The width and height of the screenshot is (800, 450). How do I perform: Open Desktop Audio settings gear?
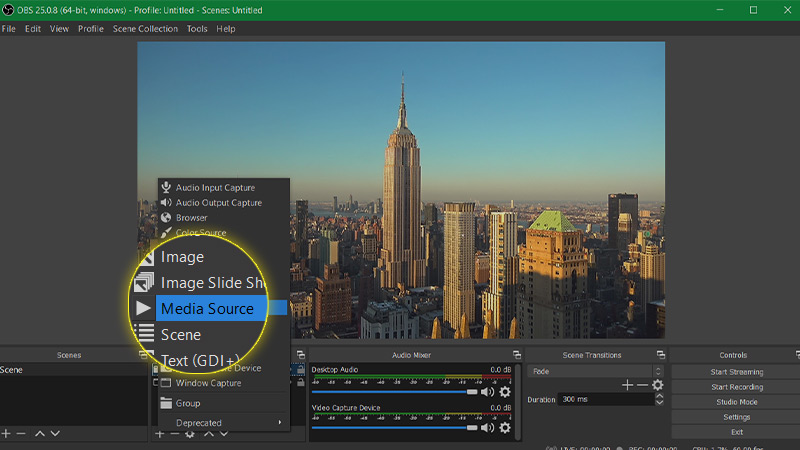pyautogui.click(x=505, y=392)
